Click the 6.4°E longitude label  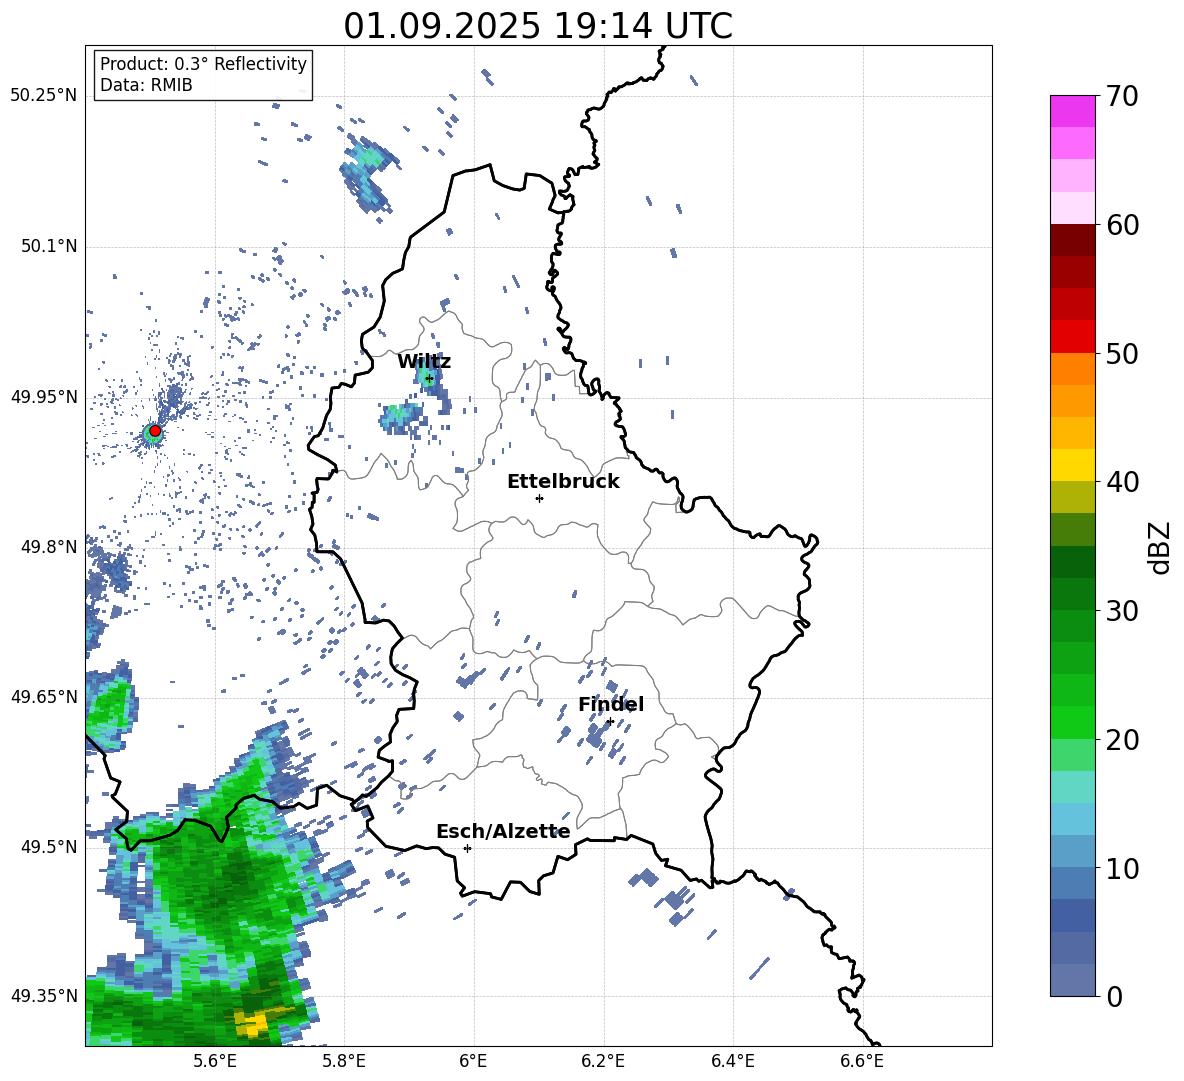point(732,1061)
